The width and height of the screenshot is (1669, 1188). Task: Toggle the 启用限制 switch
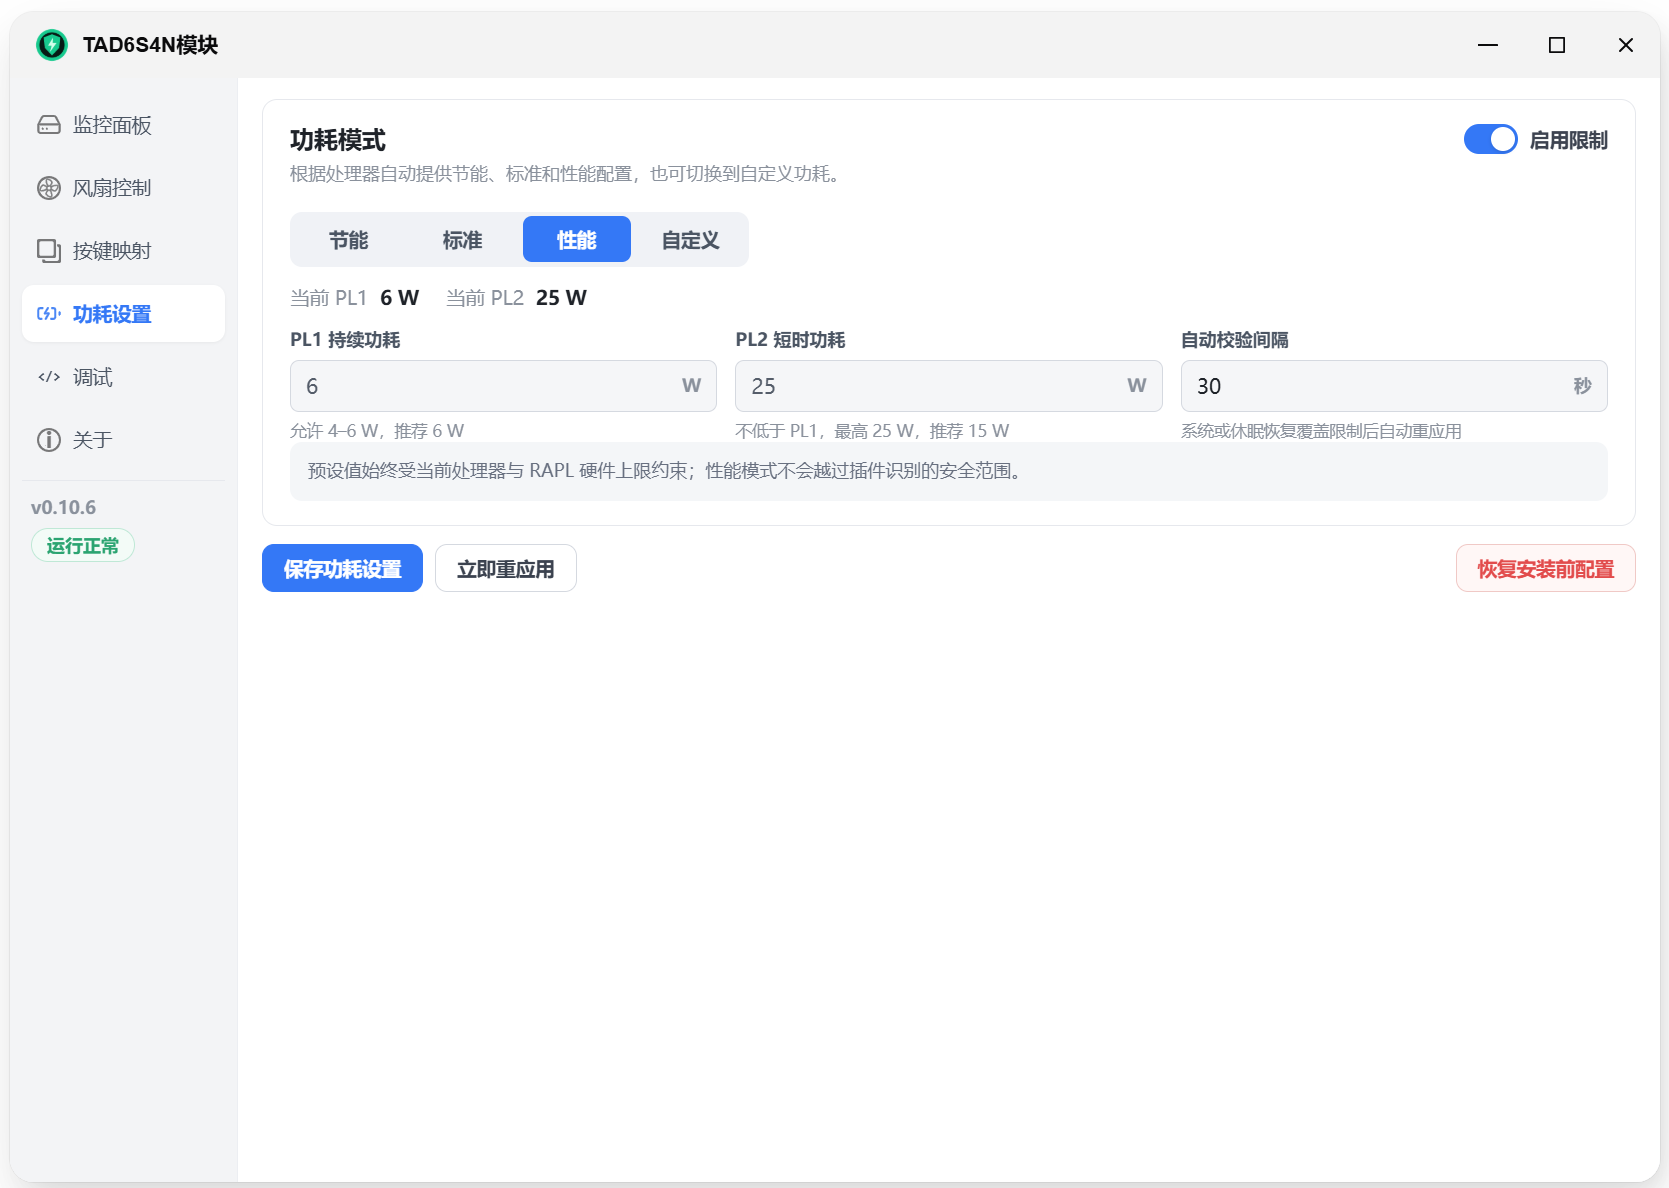click(1490, 140)
